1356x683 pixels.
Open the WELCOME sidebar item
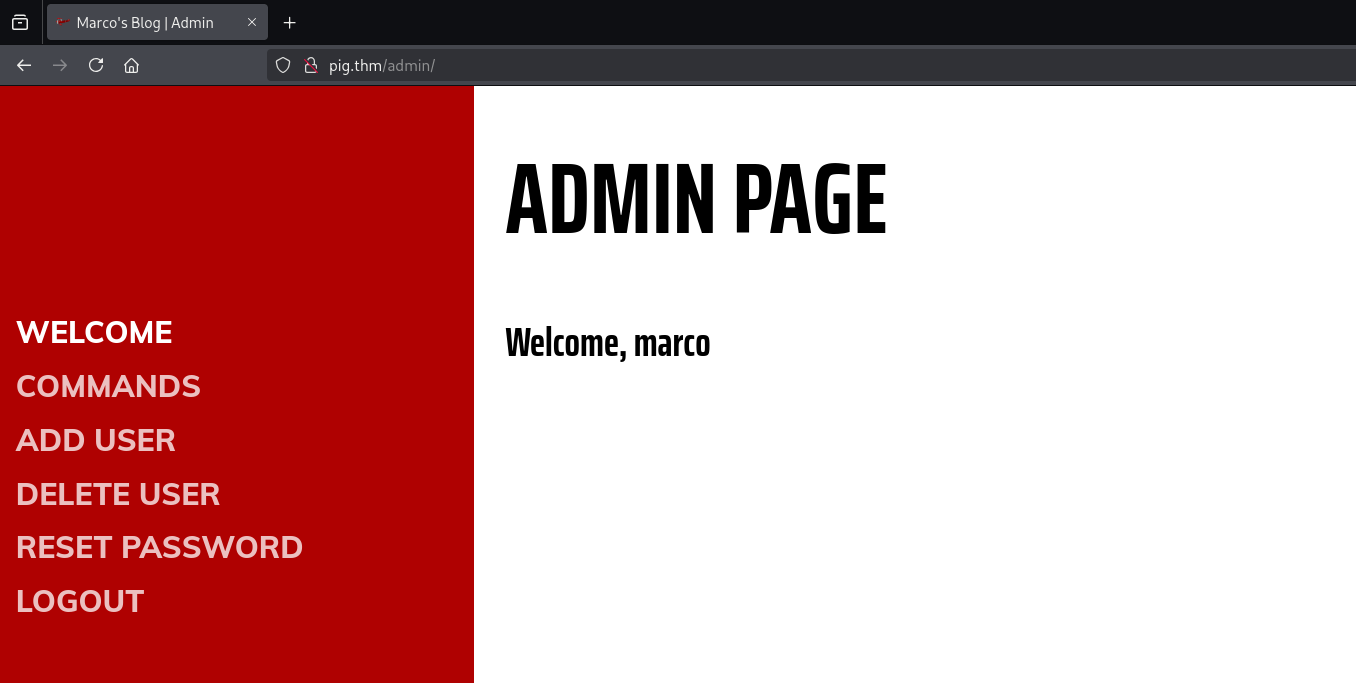(x=94, y=332)
